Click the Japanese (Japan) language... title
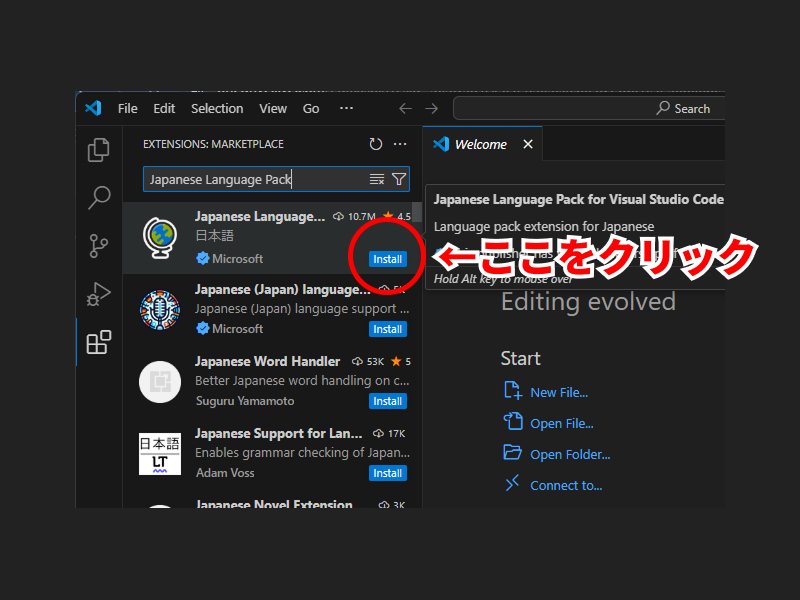The image size is (800, 600). 283,290
